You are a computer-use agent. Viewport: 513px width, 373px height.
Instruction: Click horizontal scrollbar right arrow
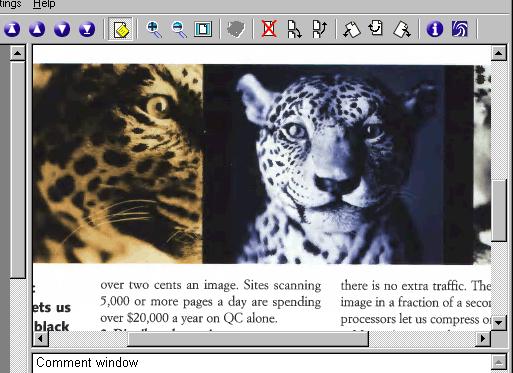coord(483,339)
